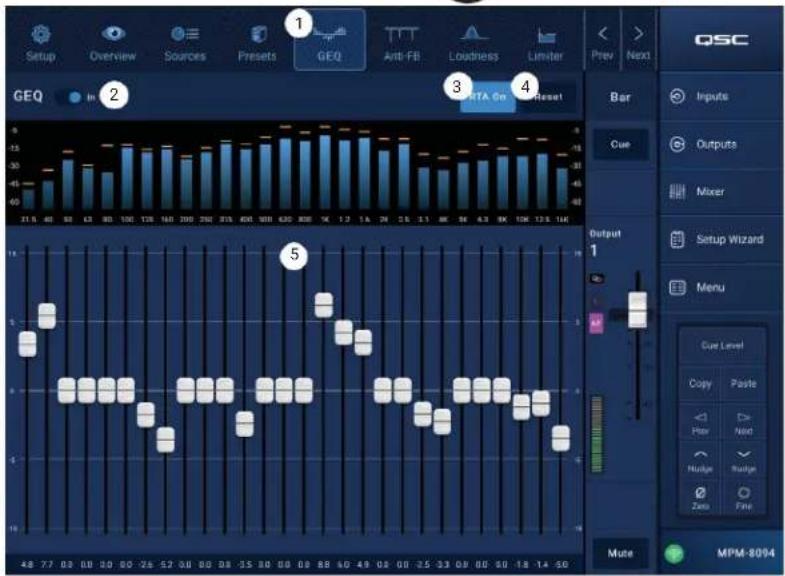Switch to the Anti-FB tab
This screenshot has height=576, width=785.
402,43
